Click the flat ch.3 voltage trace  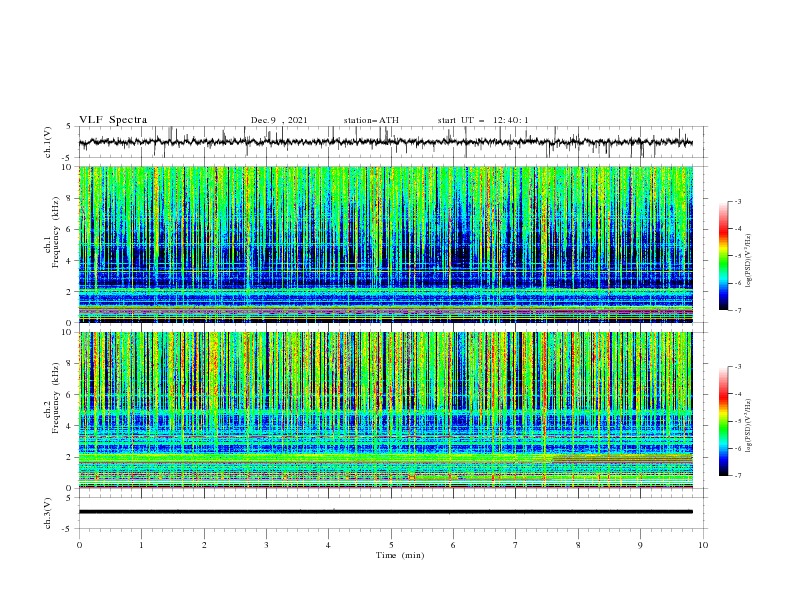385,512
